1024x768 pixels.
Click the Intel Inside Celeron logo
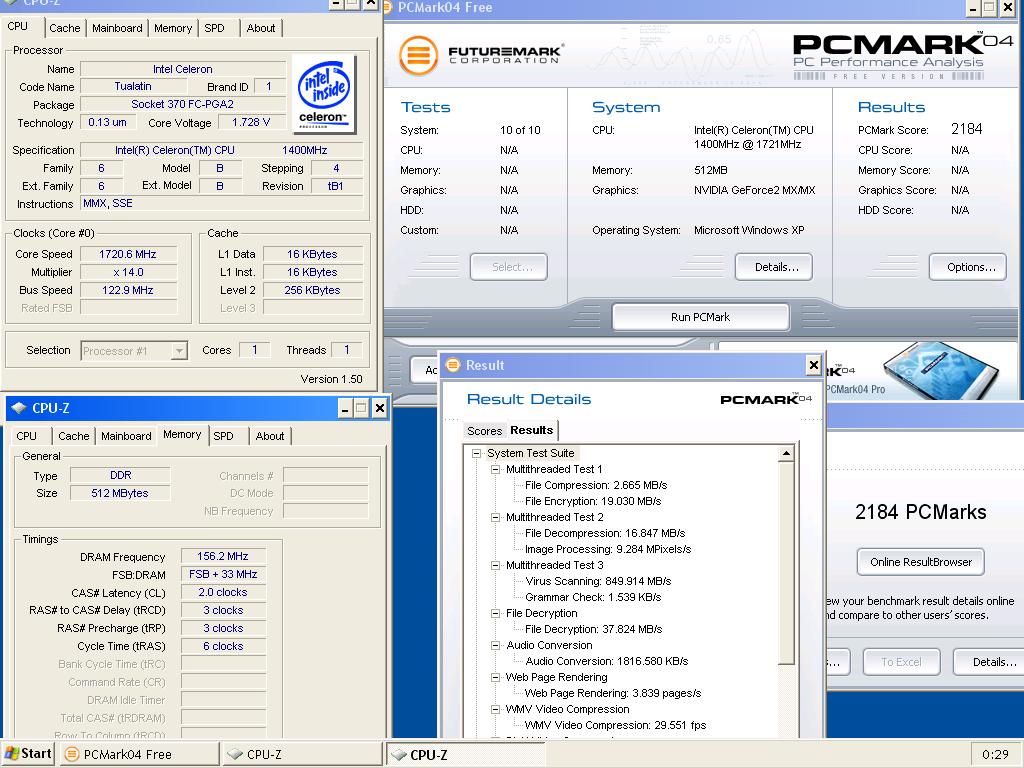pos(325,93)
